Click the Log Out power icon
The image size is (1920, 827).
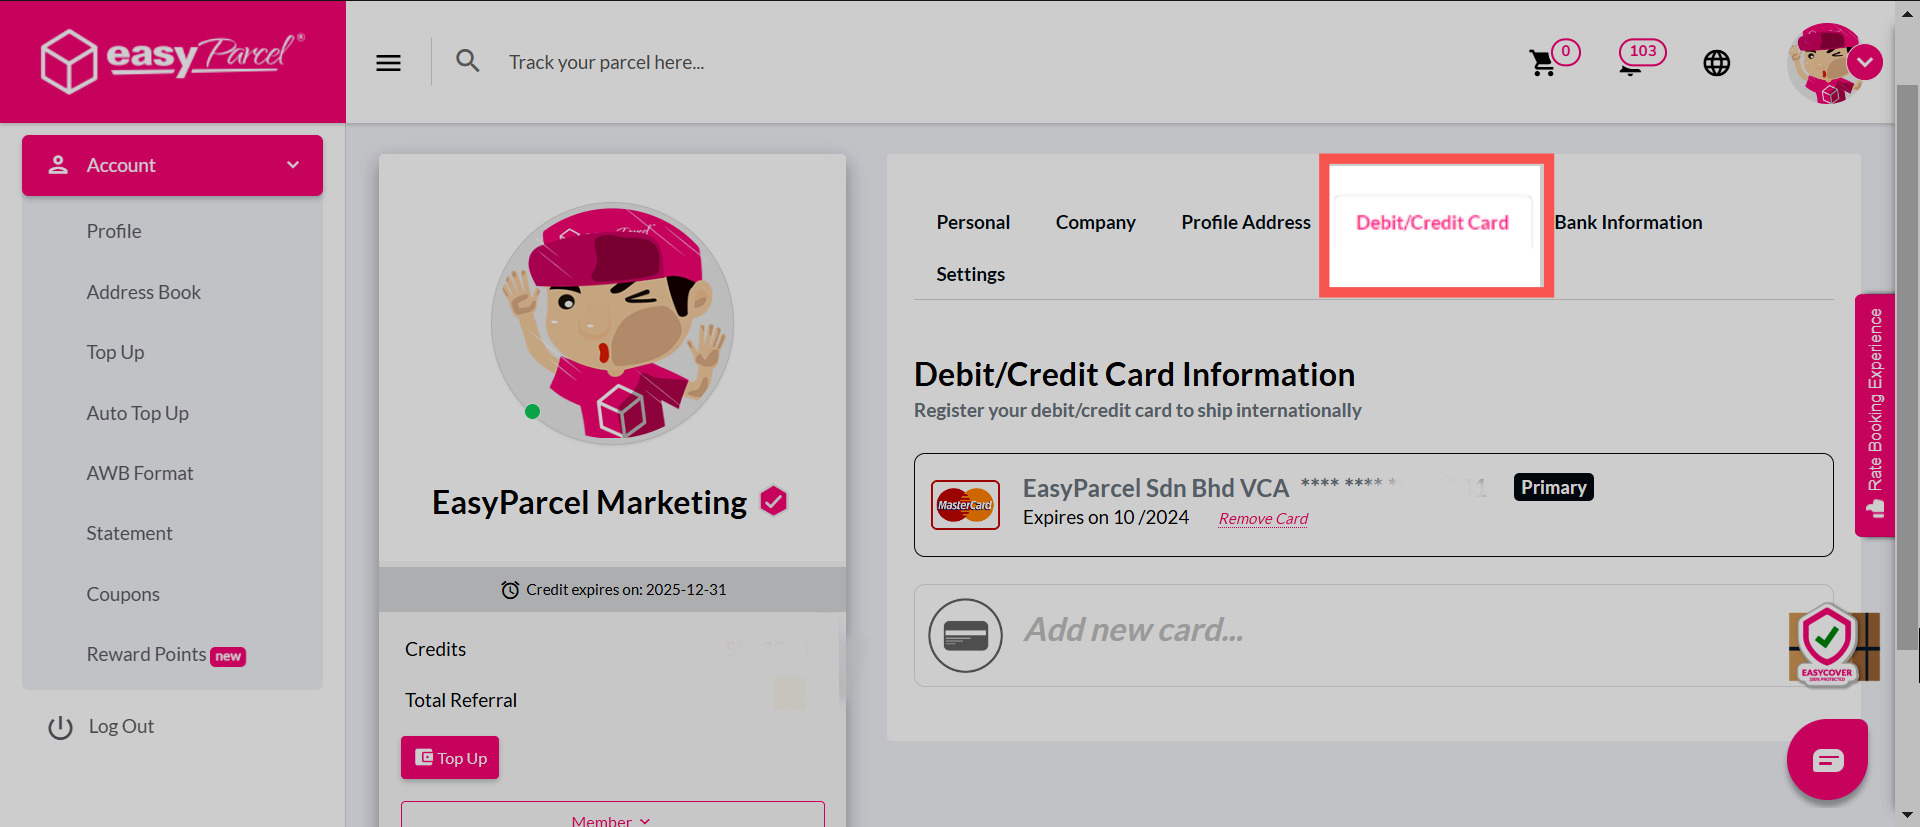click(61, 727)
